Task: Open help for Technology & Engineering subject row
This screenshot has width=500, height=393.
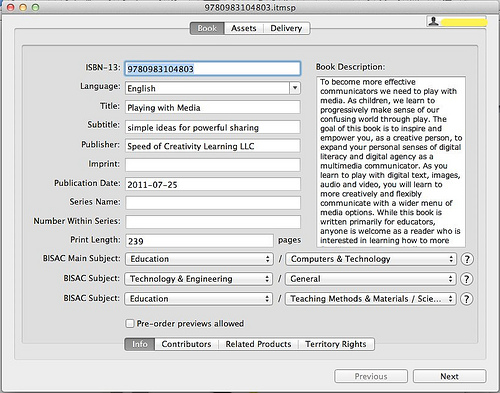Action: (x=467, y=279)
